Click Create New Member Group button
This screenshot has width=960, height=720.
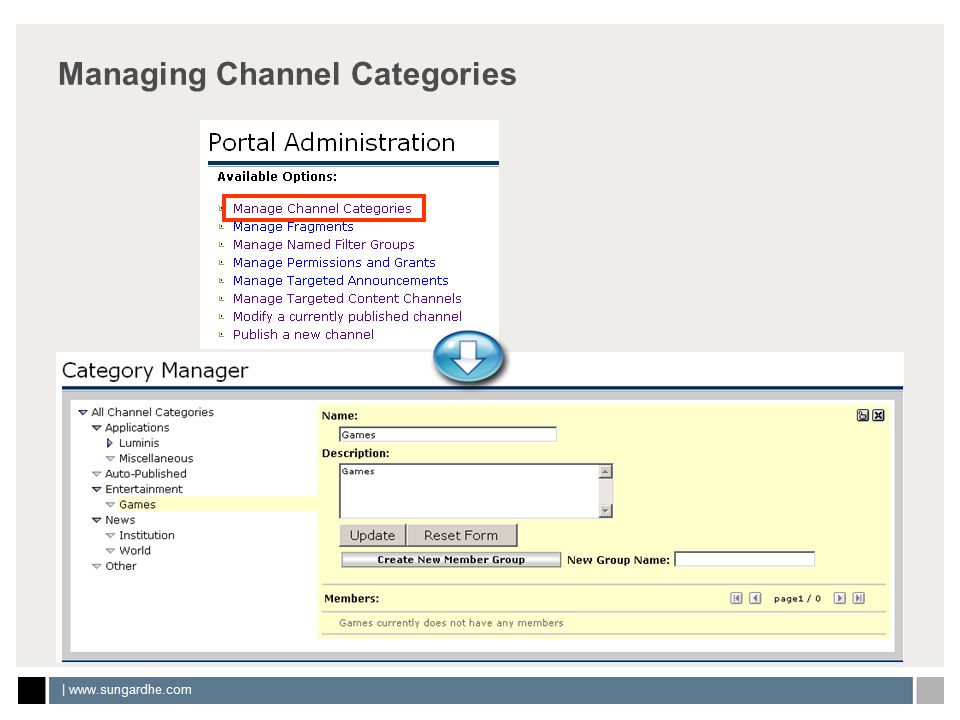click(451, 560)
